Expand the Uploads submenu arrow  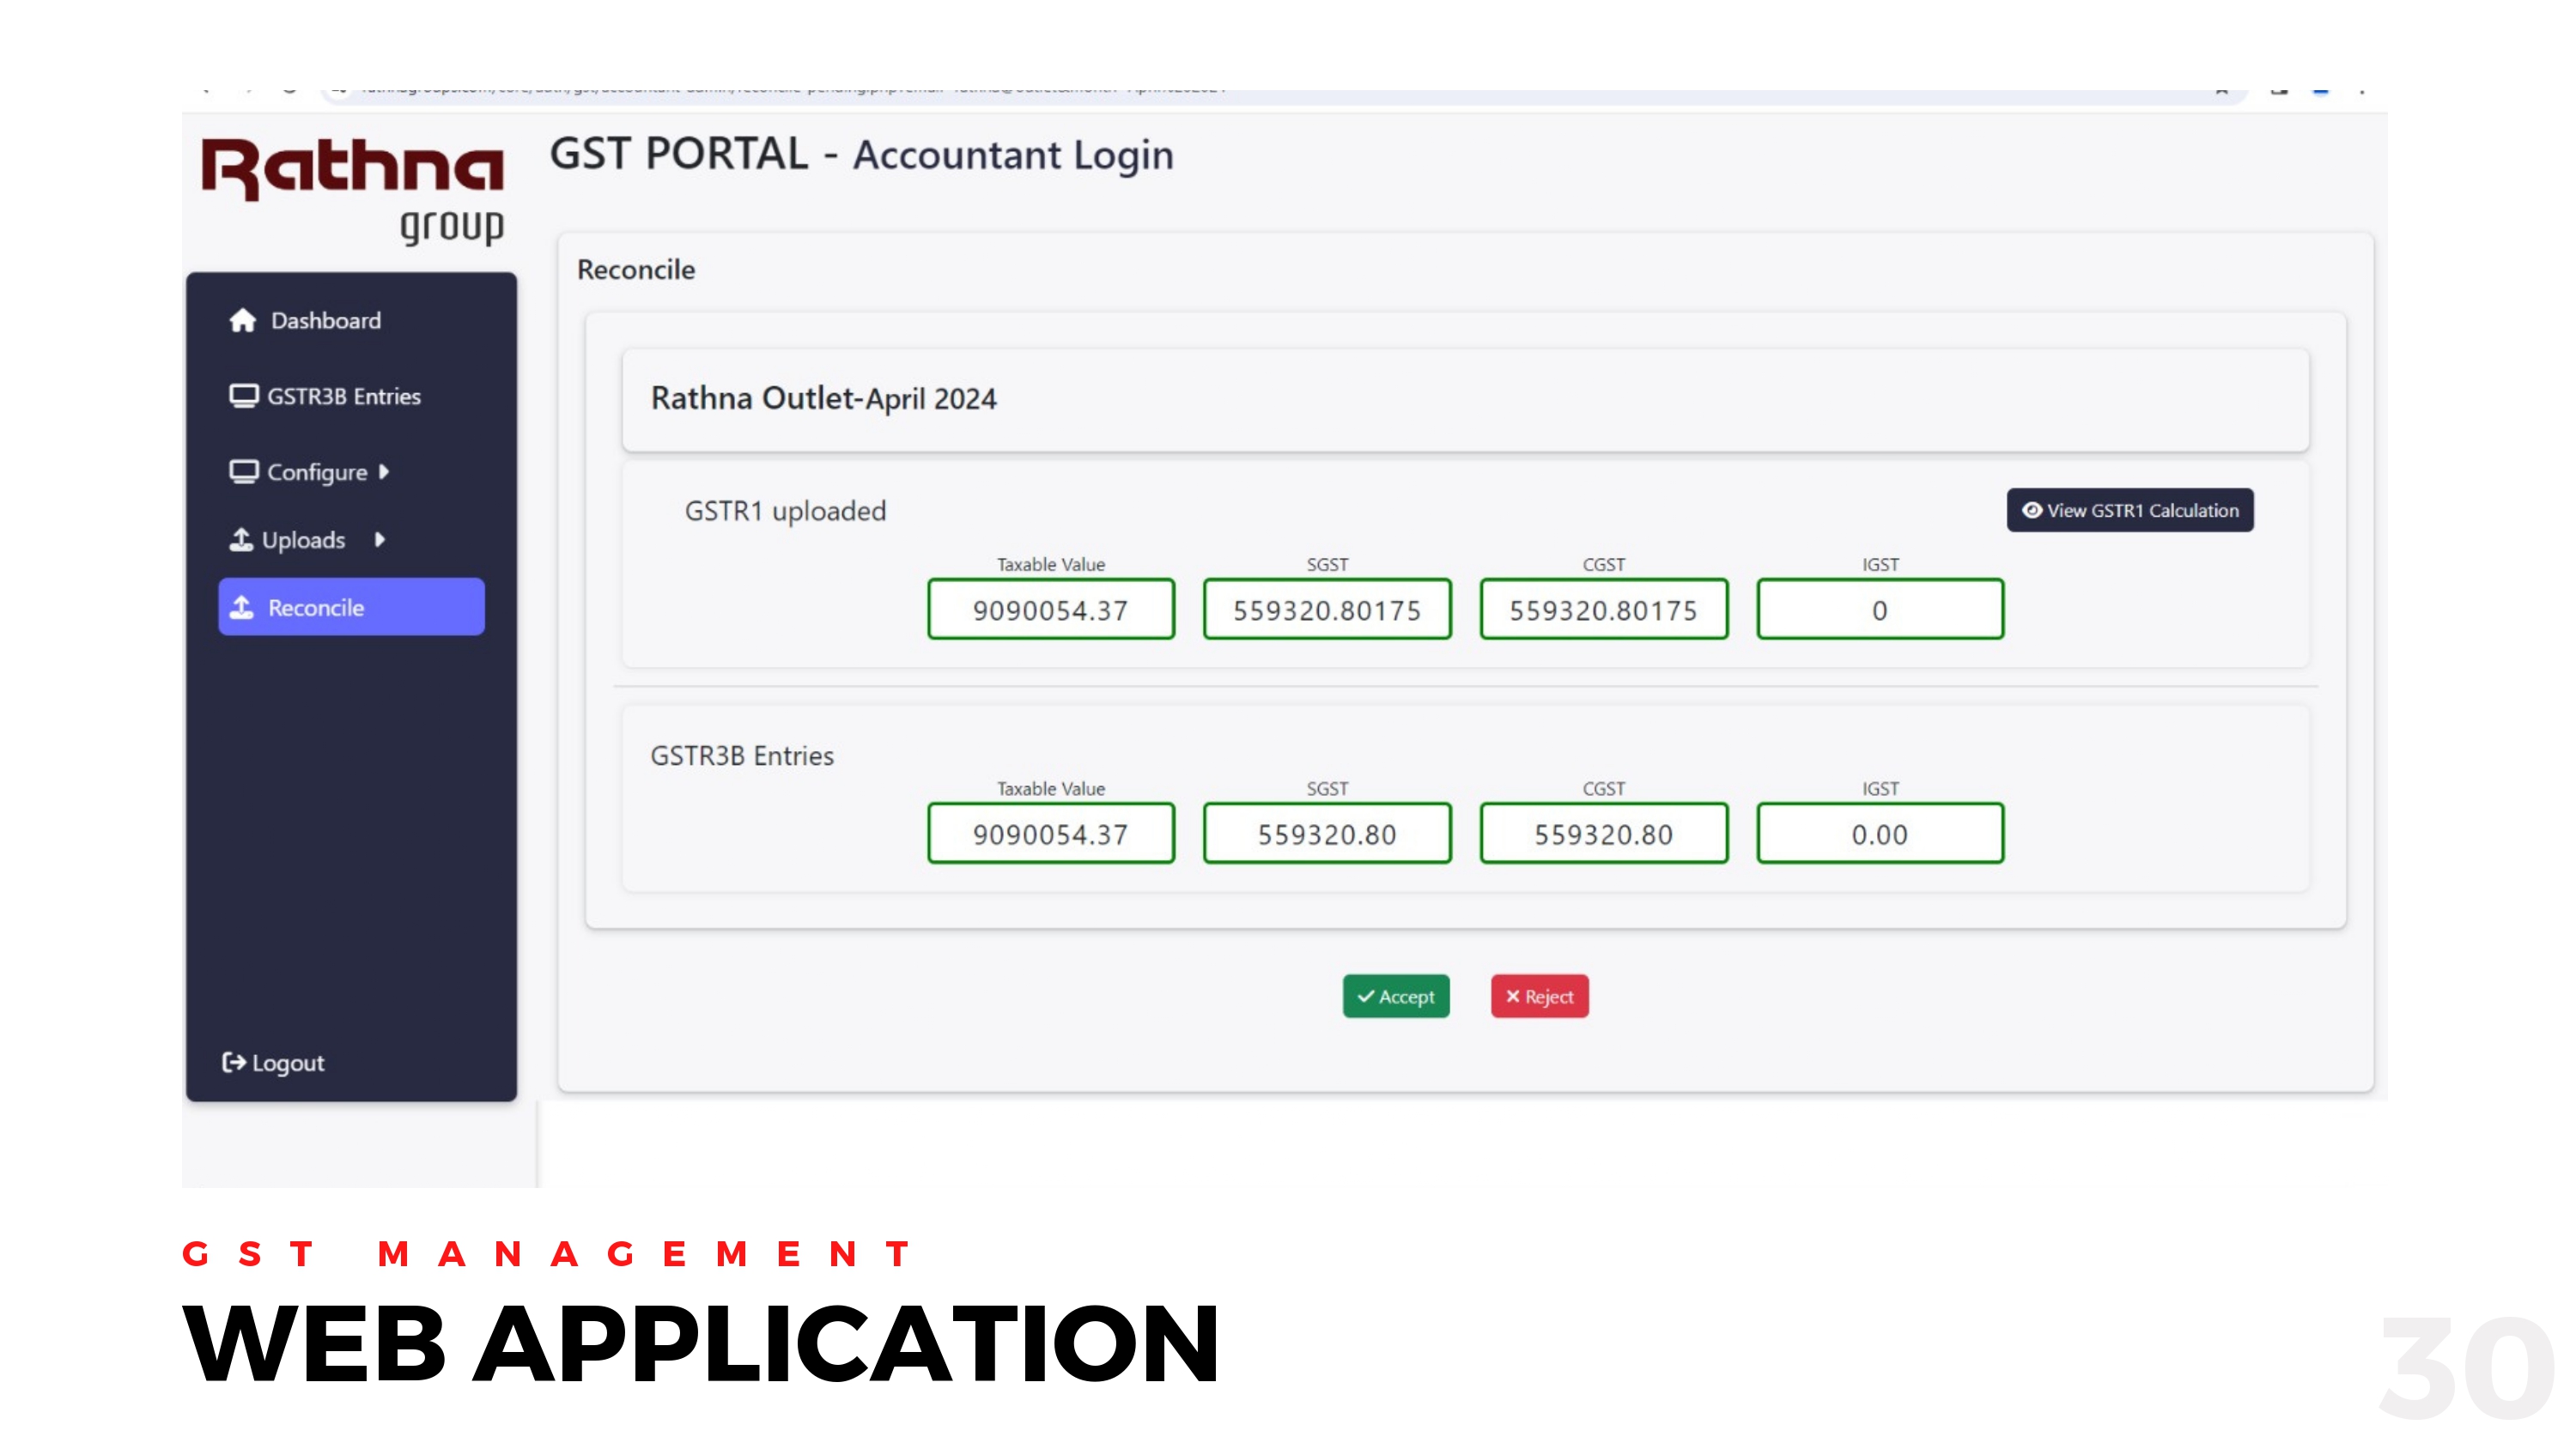tap(380, 540)
